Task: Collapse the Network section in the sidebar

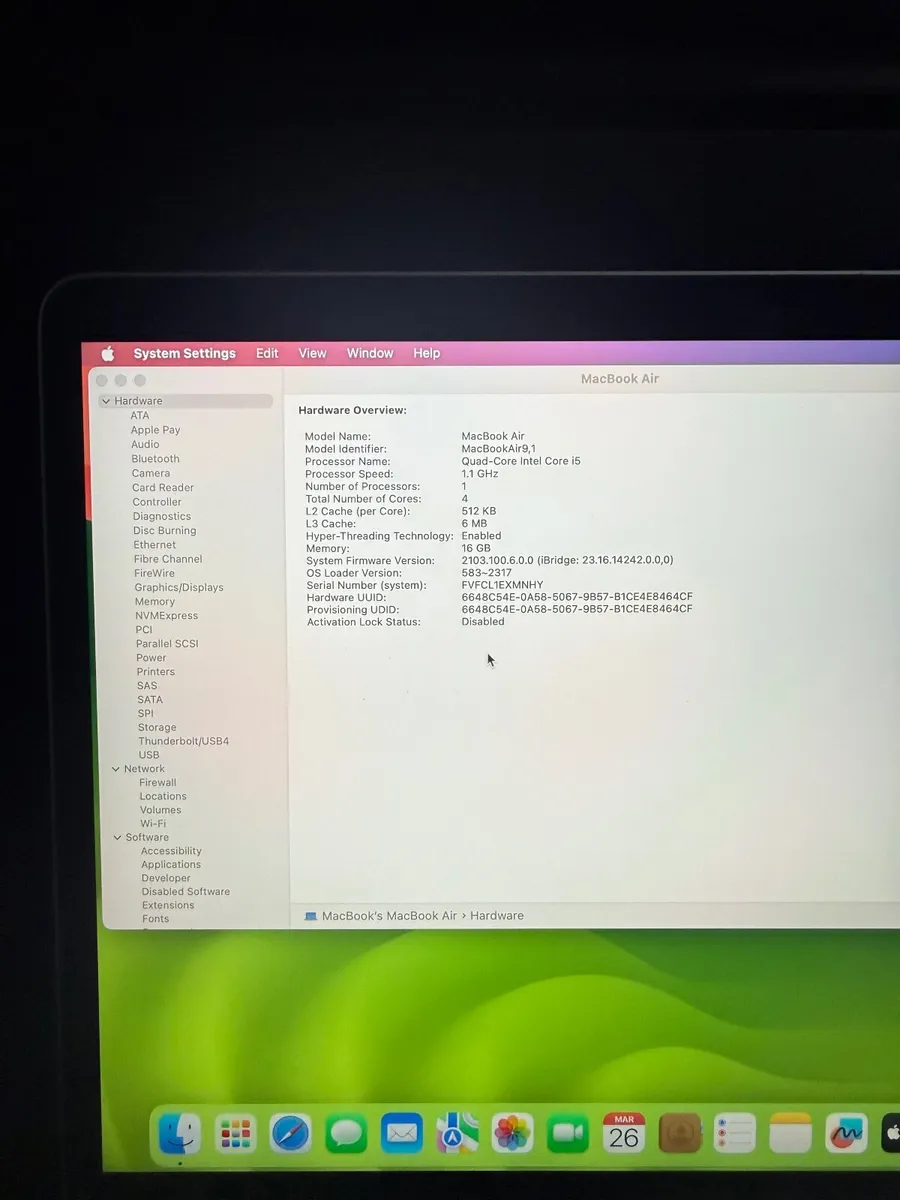Action: pos(116,768)
